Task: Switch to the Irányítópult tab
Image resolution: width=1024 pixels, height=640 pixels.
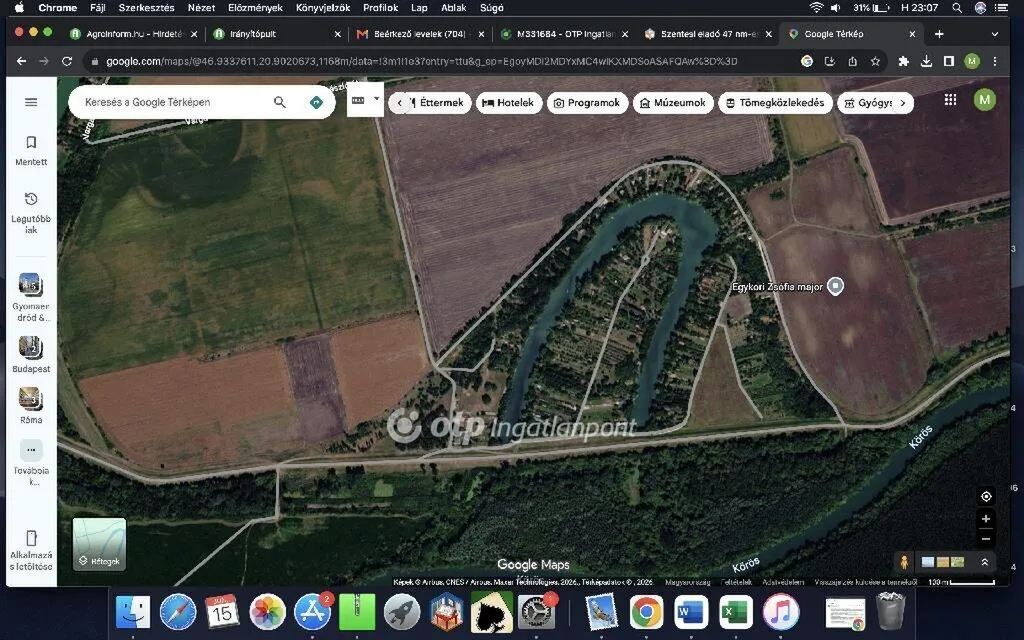Action: pos(276,34)
